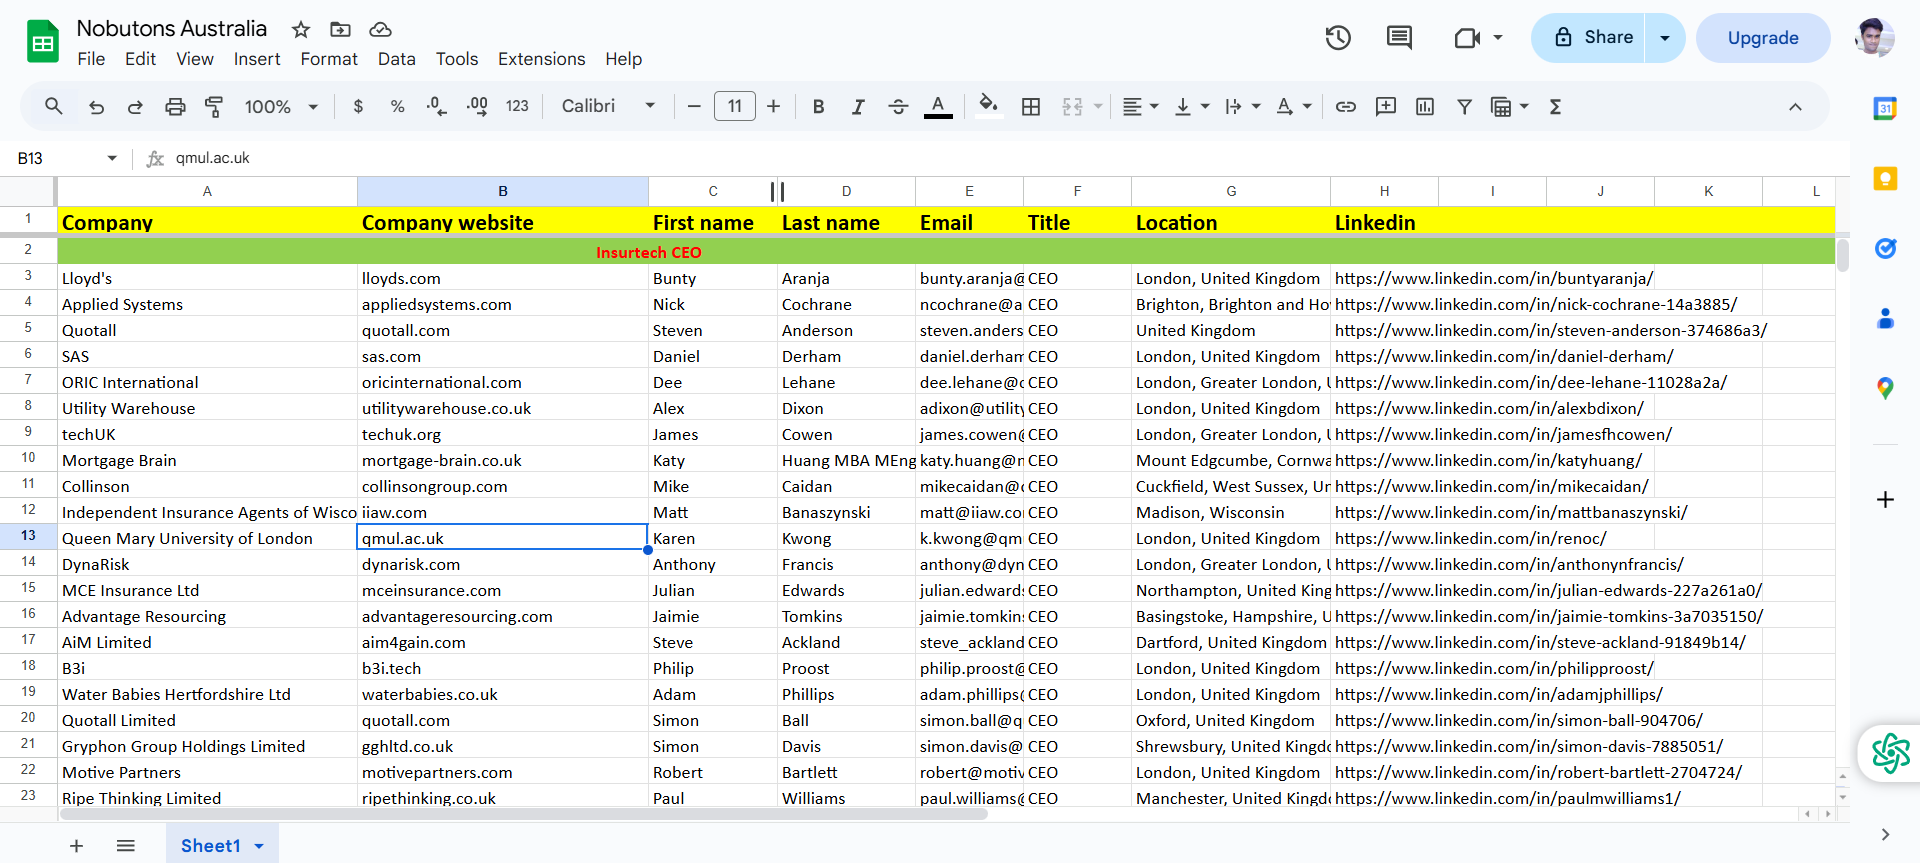Click the Upgrade button
Image resolution: width=1920 pixels, height=863 pixels.
[x=1763, y=38]
